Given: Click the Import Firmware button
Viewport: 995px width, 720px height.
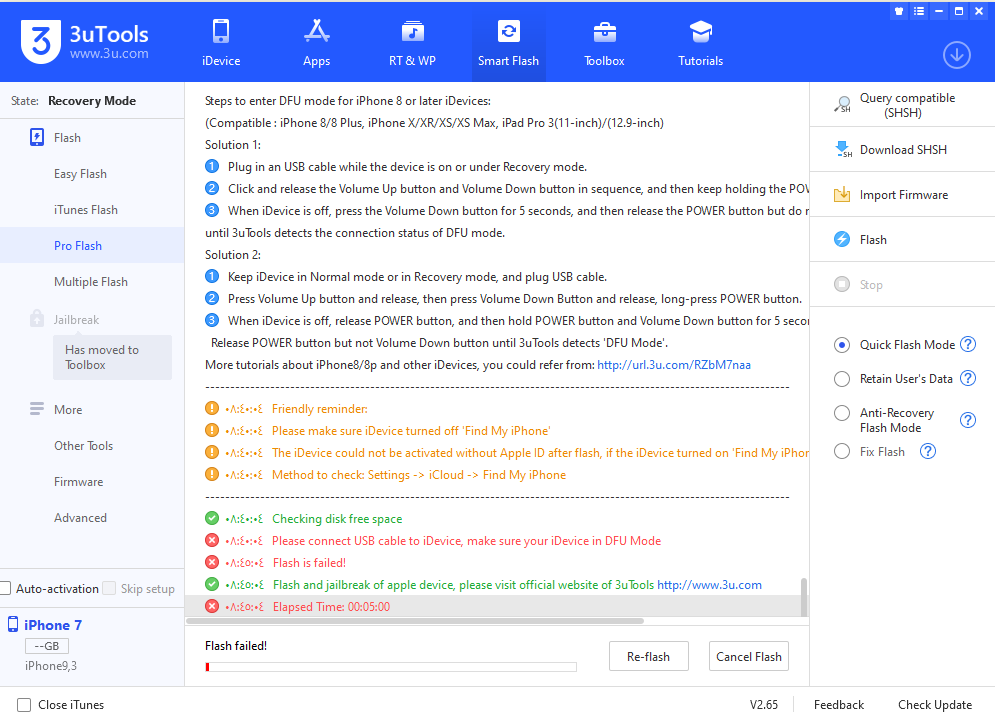Looking at the screenshot, I should coord(902,194).
